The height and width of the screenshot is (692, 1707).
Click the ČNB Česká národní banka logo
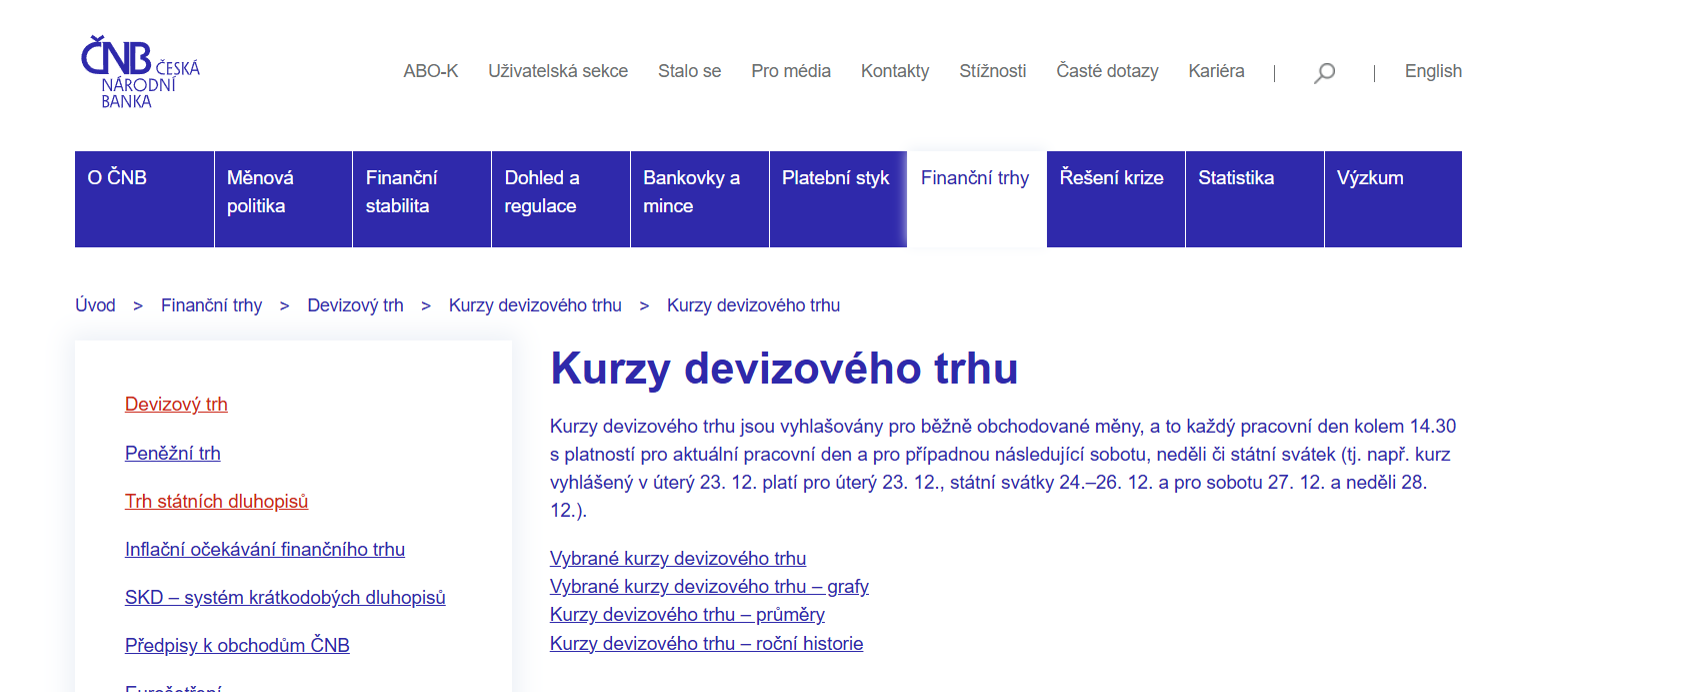tap(140, 72)
